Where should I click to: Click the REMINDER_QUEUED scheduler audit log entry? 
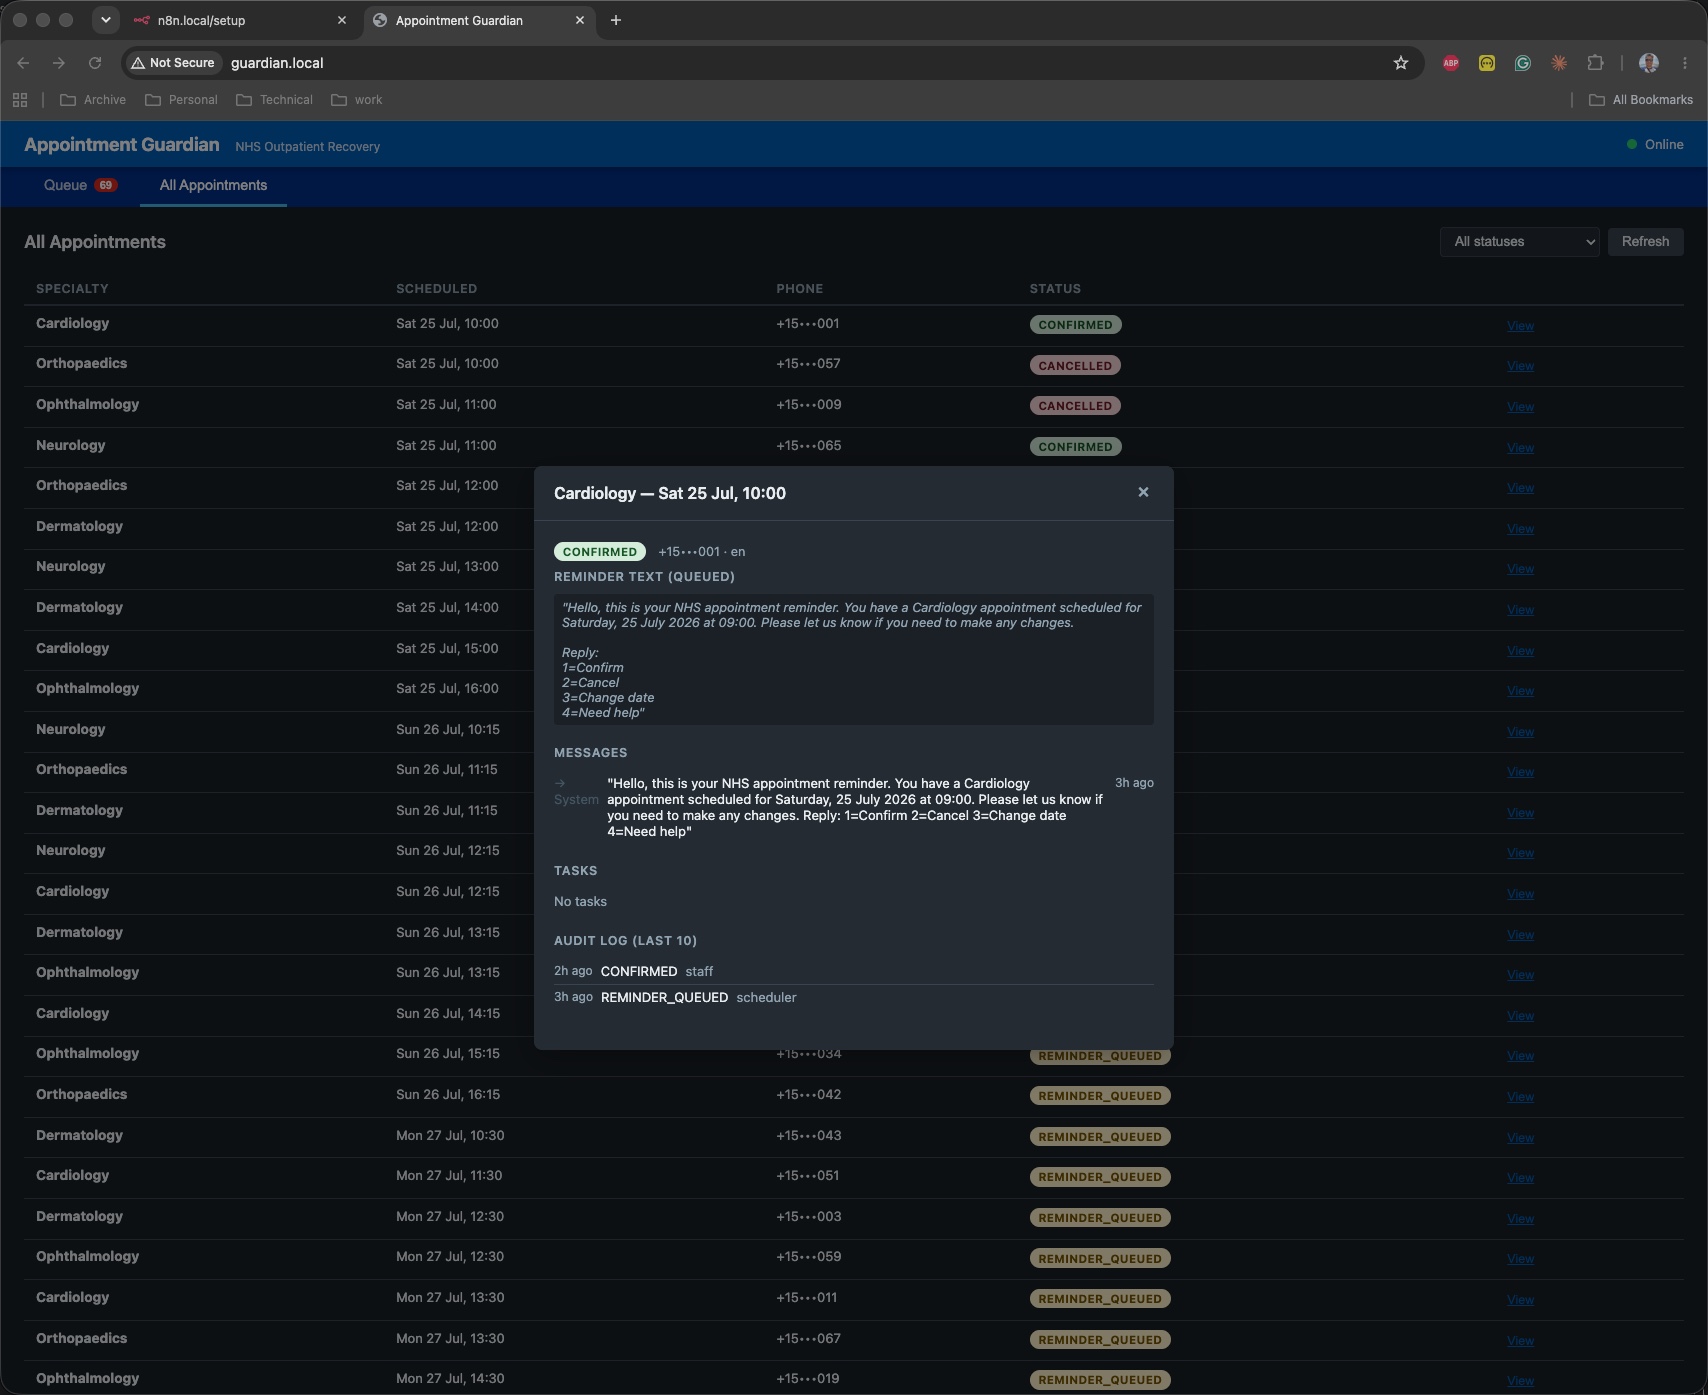click(854, 998)
